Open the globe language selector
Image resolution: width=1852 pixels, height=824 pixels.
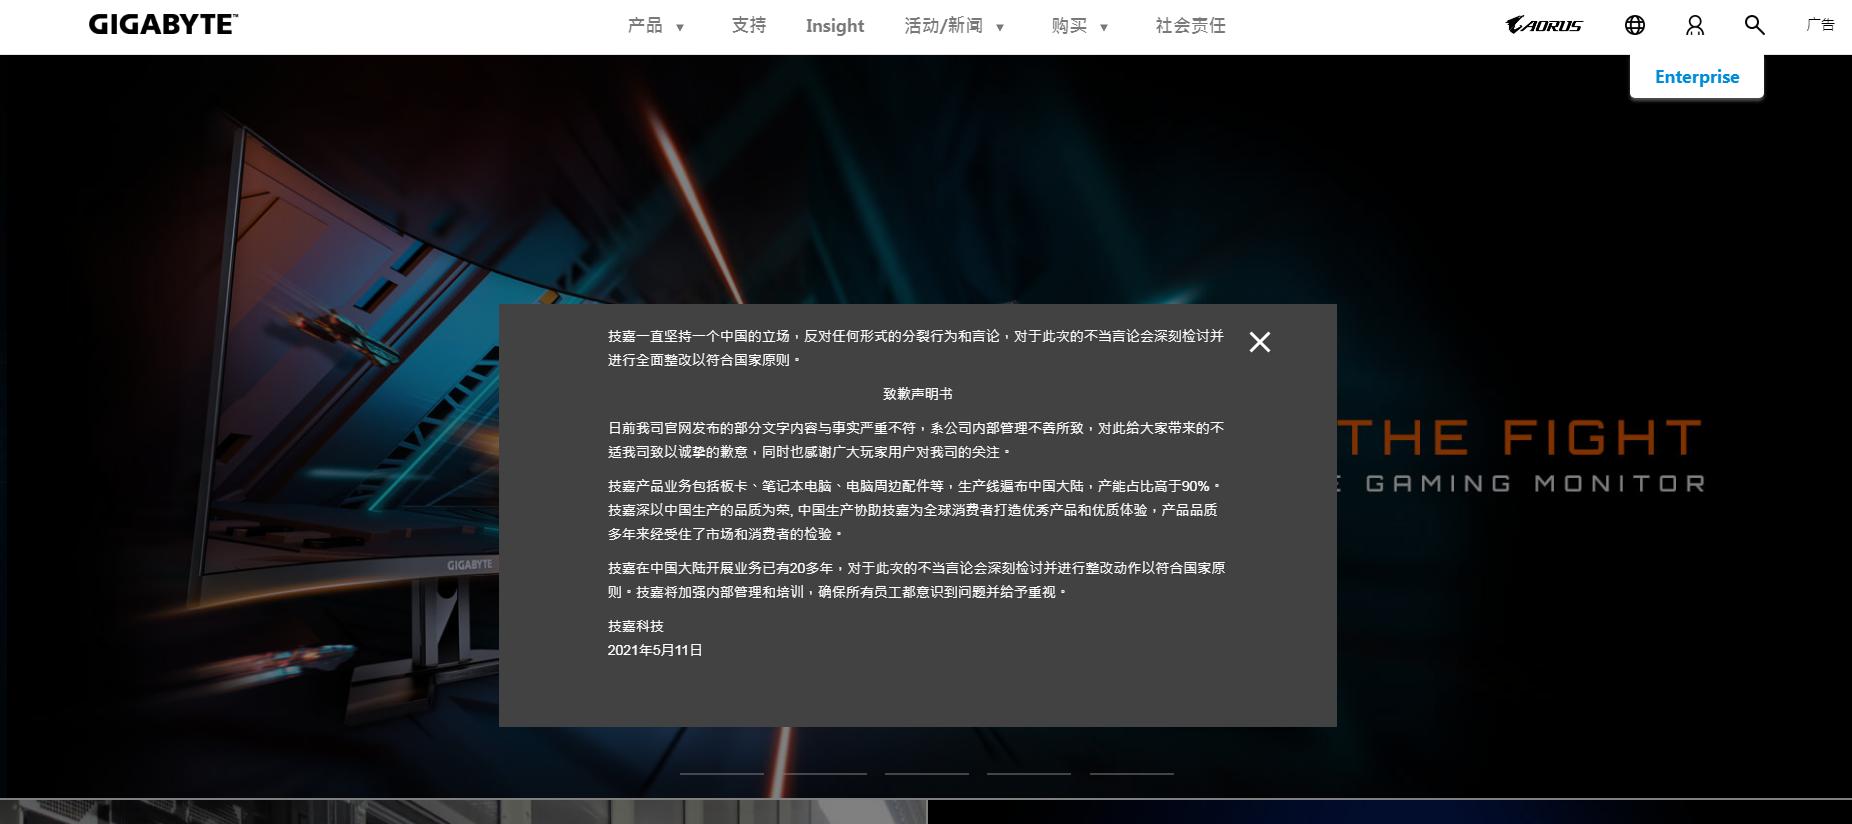coord(1635,25)
